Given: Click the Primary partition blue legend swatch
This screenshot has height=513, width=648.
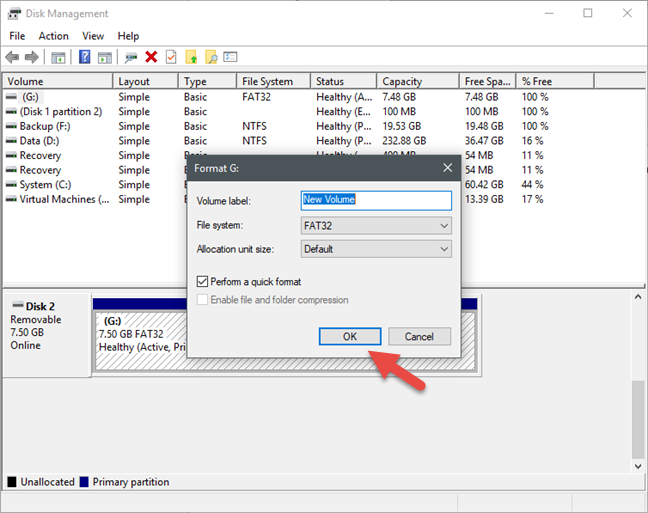Looking at the screenshot, I should point(84,482).
